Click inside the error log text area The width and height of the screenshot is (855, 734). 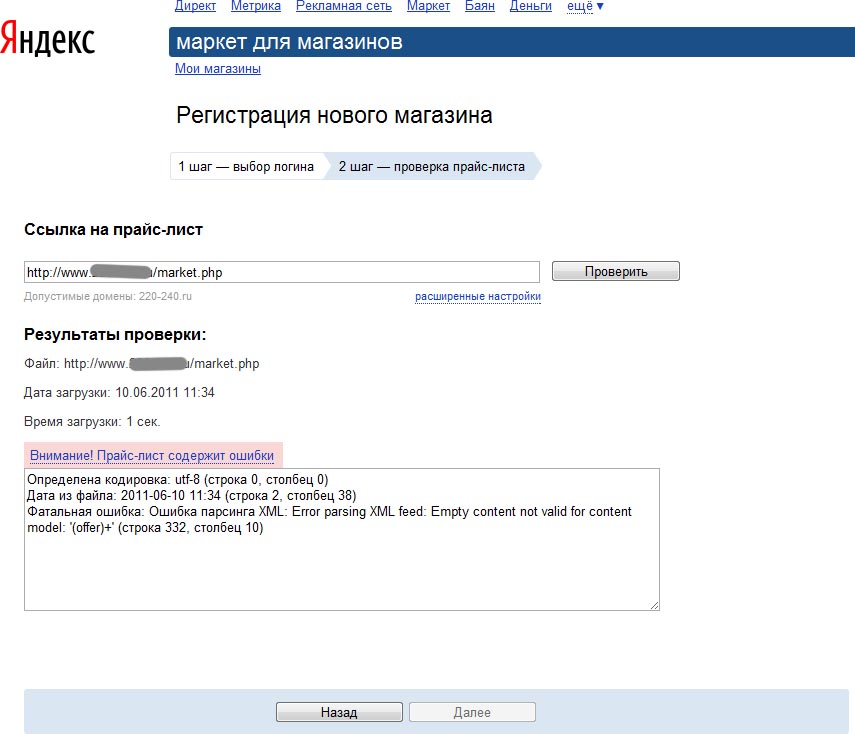click(342, 539)
